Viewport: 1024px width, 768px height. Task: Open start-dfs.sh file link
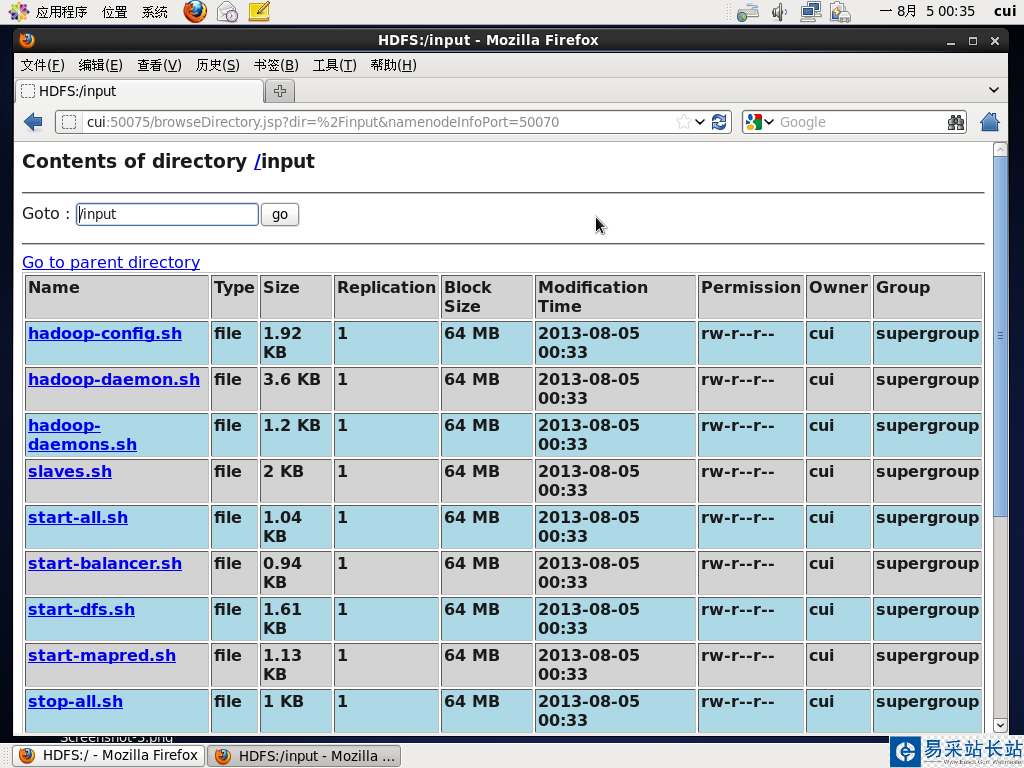81,609
